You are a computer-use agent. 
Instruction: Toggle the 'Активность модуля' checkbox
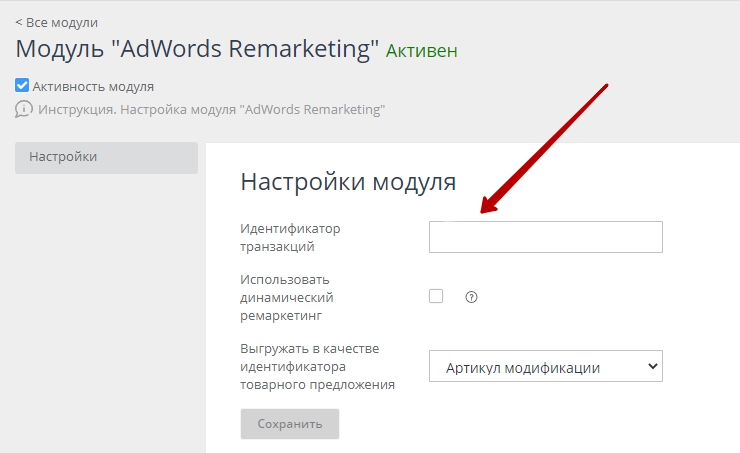click(x=22, y=86)
